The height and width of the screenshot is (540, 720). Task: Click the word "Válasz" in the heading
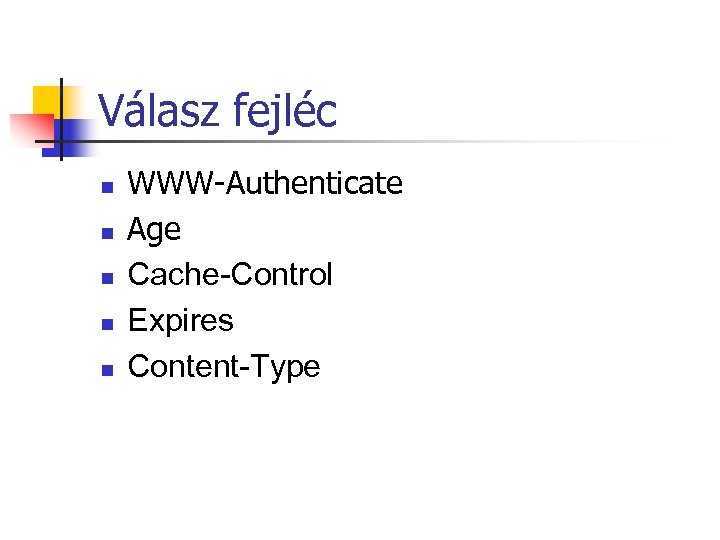click(x=158, y=111)
